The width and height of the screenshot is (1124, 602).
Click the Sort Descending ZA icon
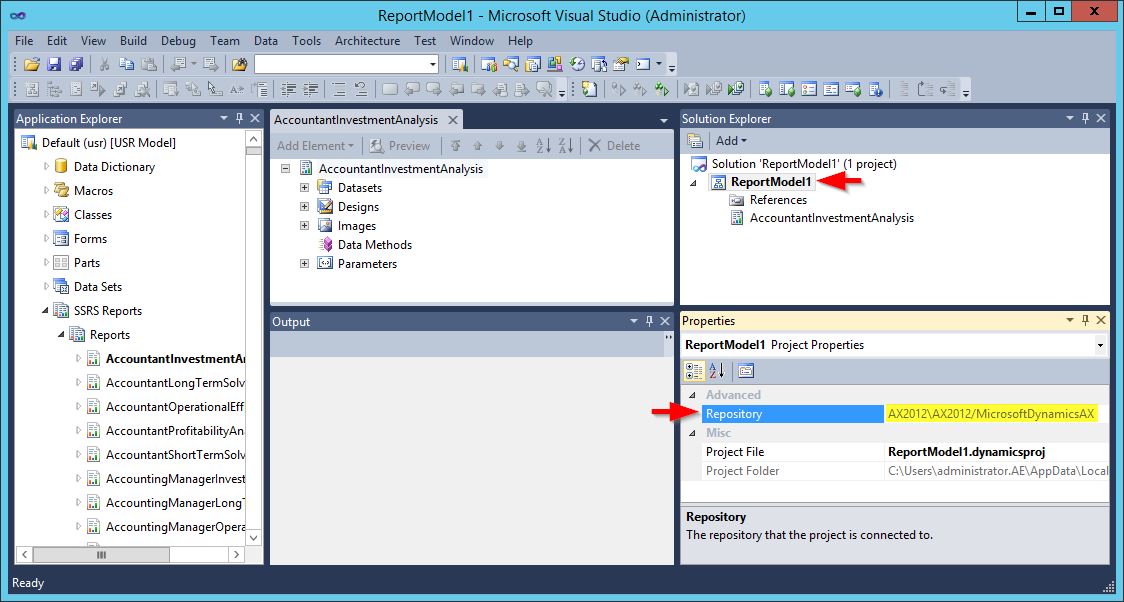point(566,145)
